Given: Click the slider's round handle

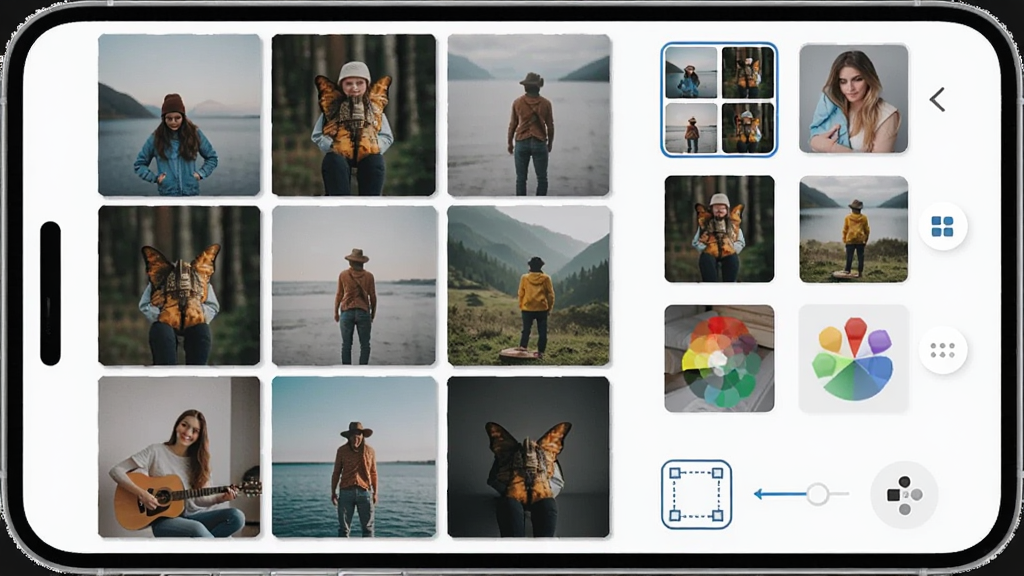Looking at the screenshot, I should [x=817, y=494].
